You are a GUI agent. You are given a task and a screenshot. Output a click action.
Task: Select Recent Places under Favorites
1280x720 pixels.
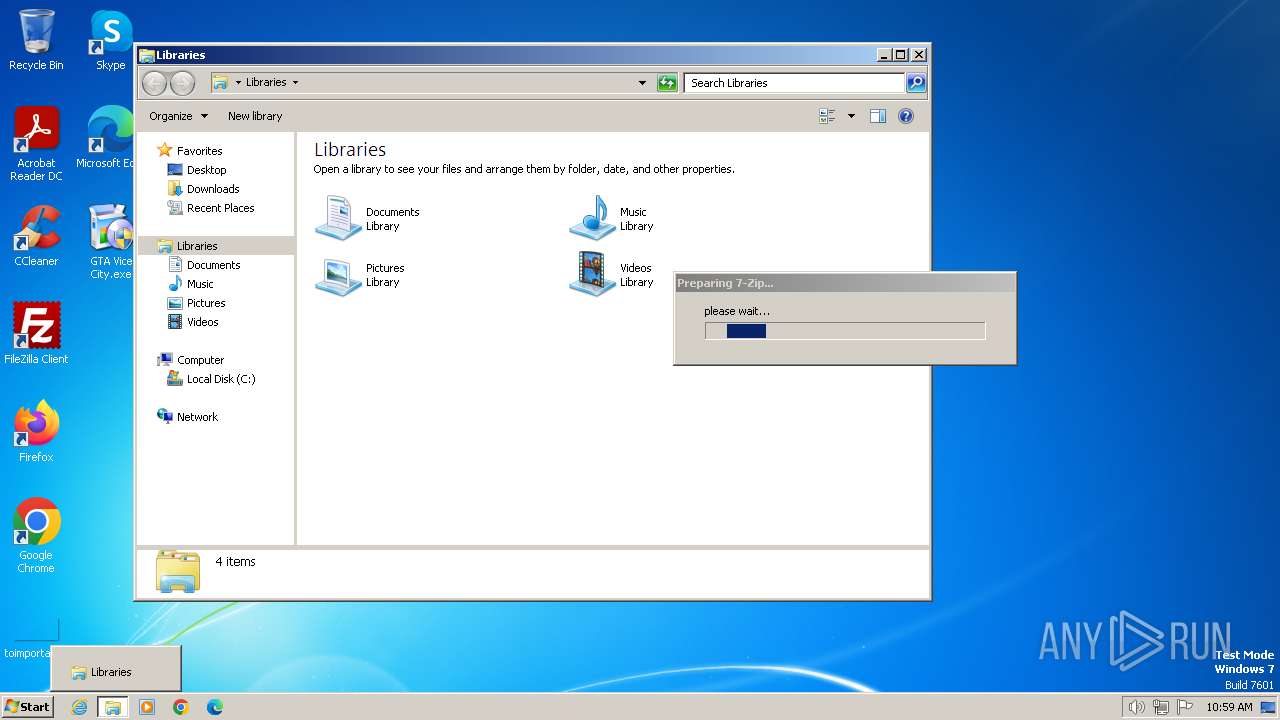click(x=220, y=208)
